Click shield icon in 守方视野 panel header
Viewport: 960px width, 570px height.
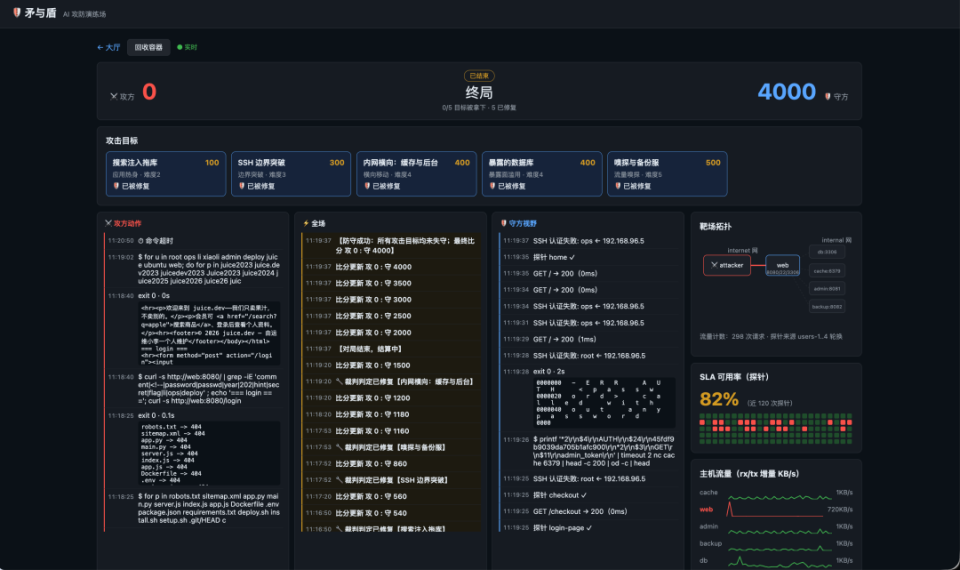click(x=503, y=223)
